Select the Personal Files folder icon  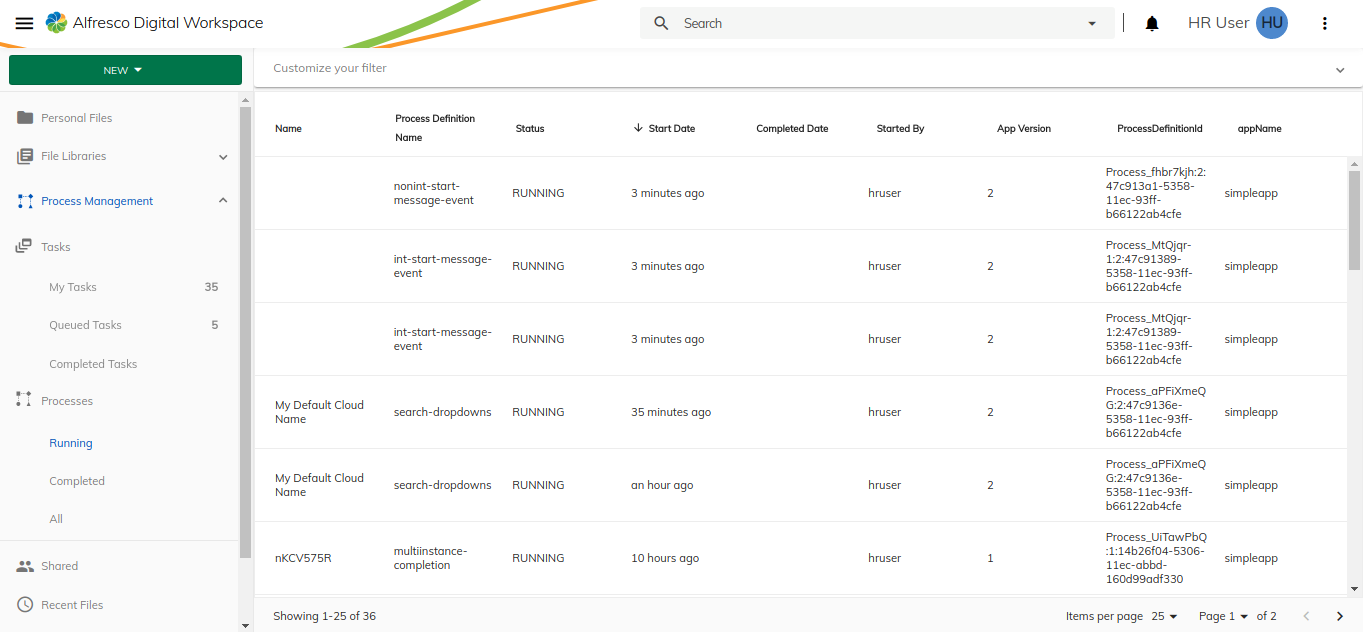coord(24,117)
